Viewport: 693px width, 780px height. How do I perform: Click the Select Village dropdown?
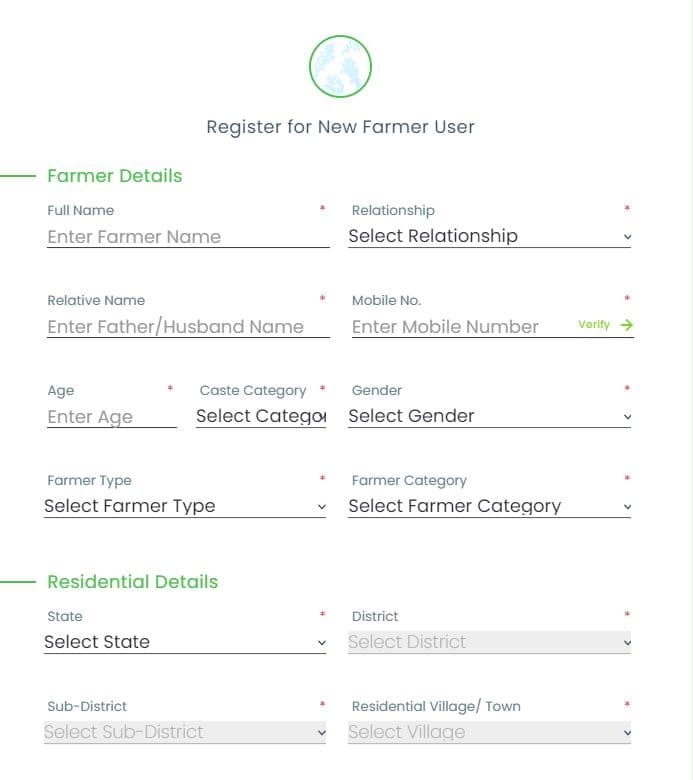[489, 733]
